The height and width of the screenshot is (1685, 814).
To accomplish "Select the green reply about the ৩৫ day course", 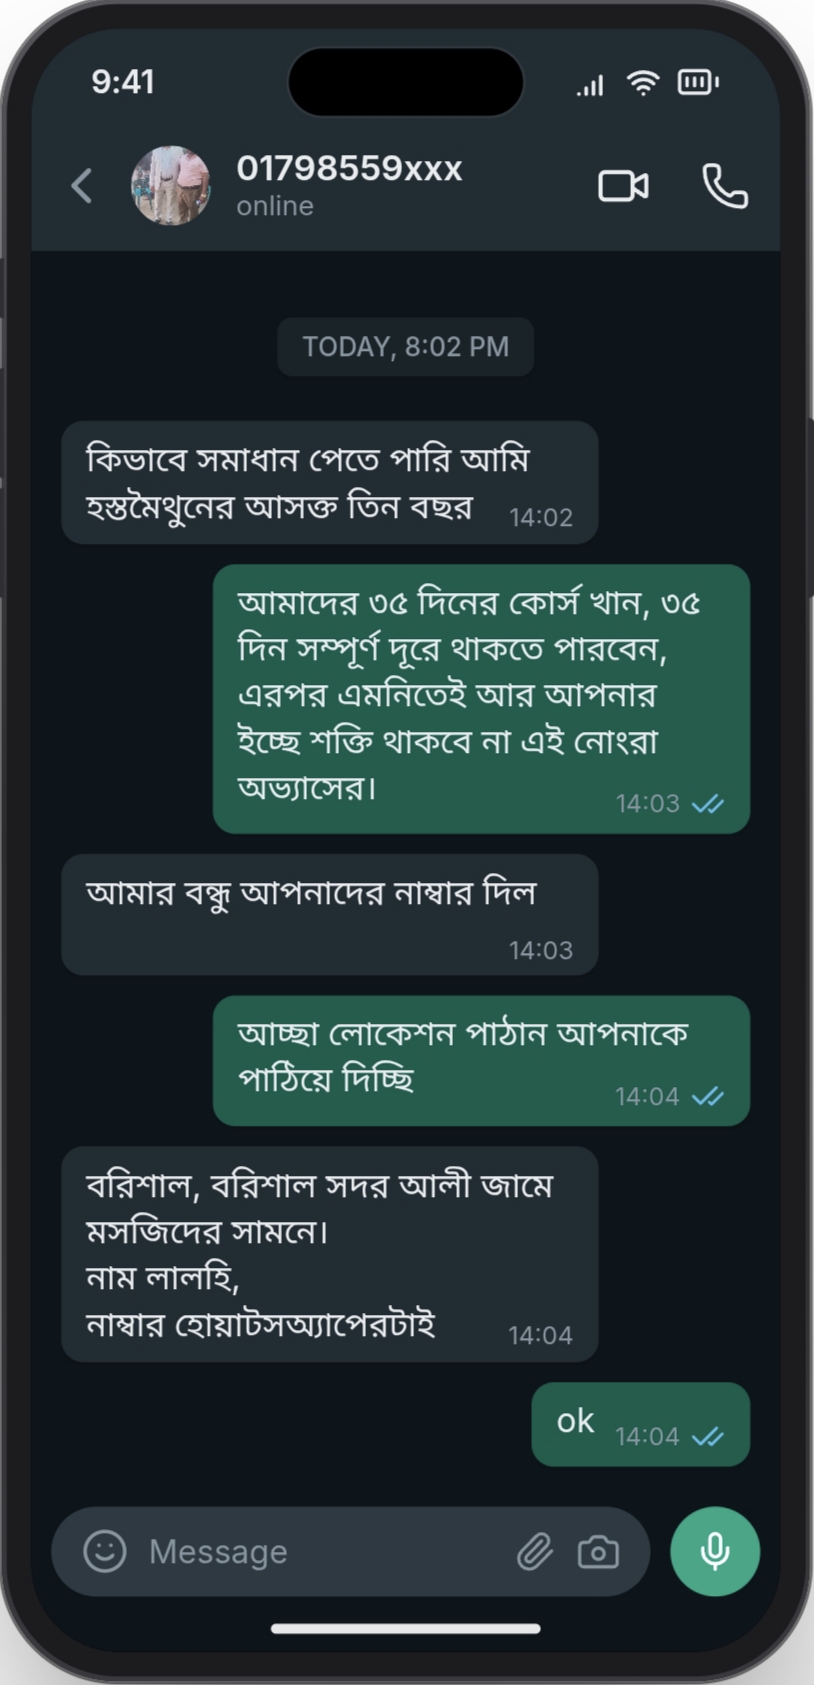I will pos(481,698).
